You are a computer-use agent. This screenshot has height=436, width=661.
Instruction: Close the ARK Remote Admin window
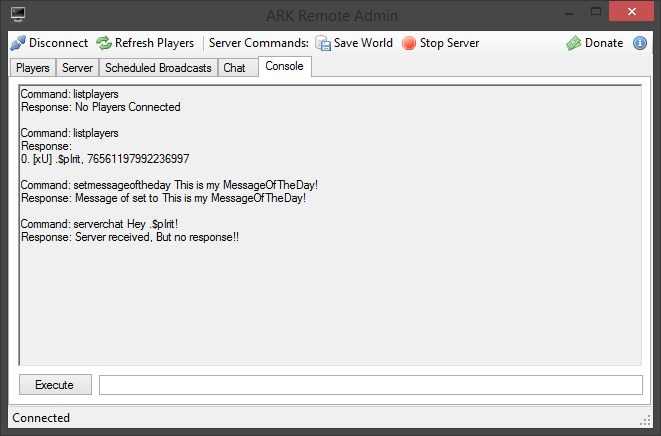(631, 11)
